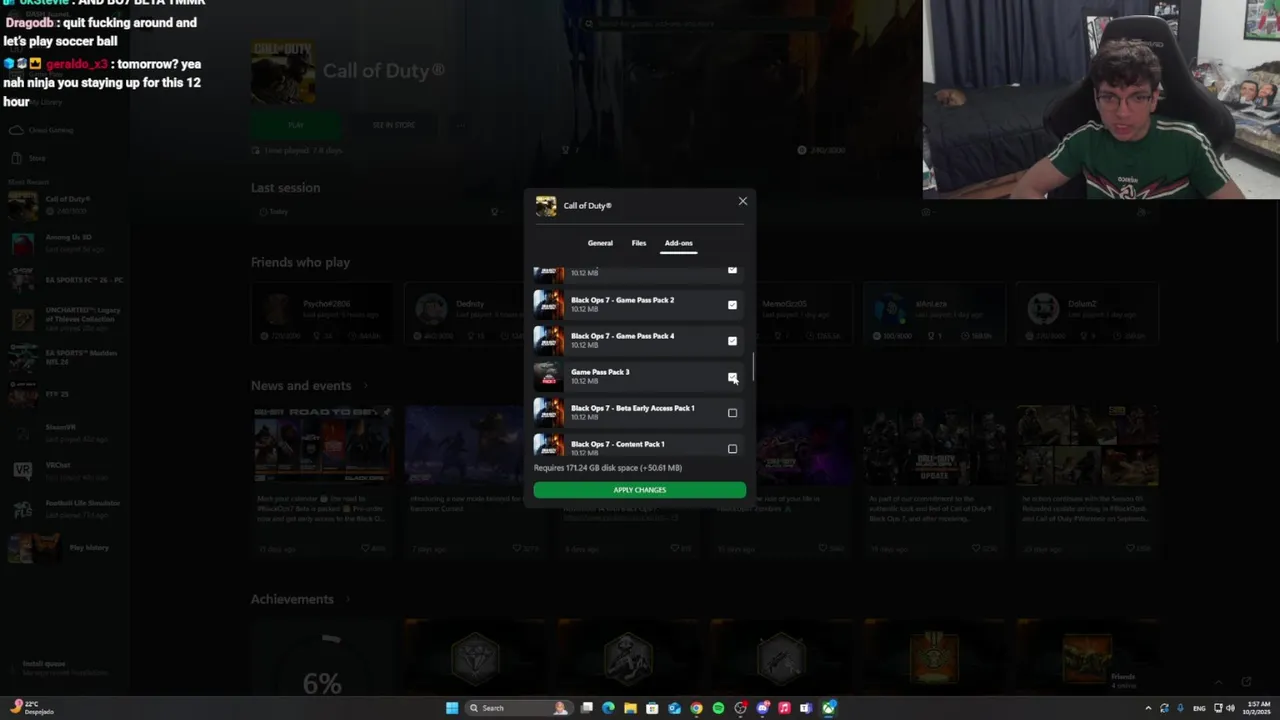Click the ENG language indicator
1280x720 pixels.
point(1199,708)
